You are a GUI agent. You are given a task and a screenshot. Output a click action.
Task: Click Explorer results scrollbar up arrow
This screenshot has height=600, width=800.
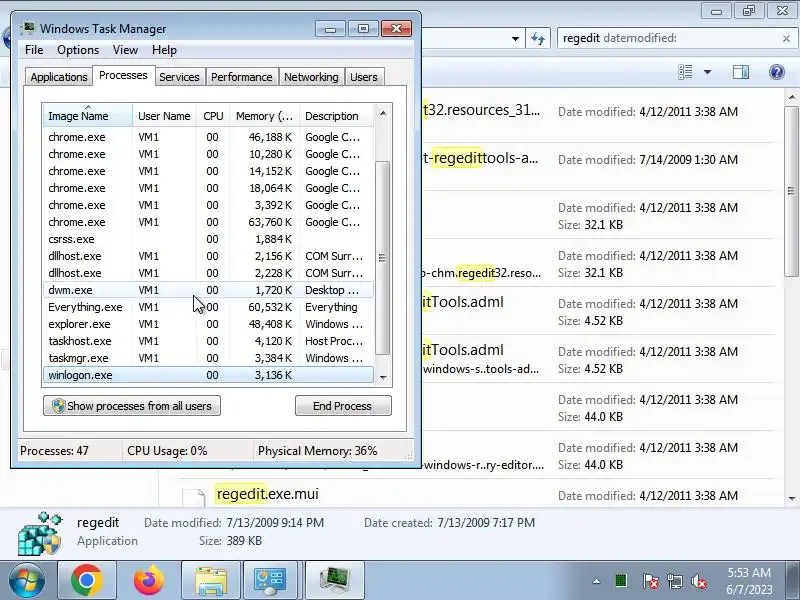pos(791,96)
